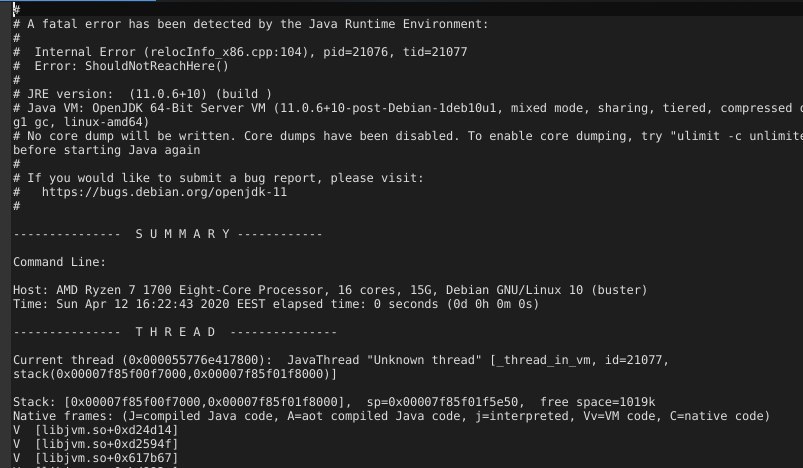Click the 'Stack: [0x00007f85f00f7000' line
The image size is (803, 468).
(x=334, y=402)
